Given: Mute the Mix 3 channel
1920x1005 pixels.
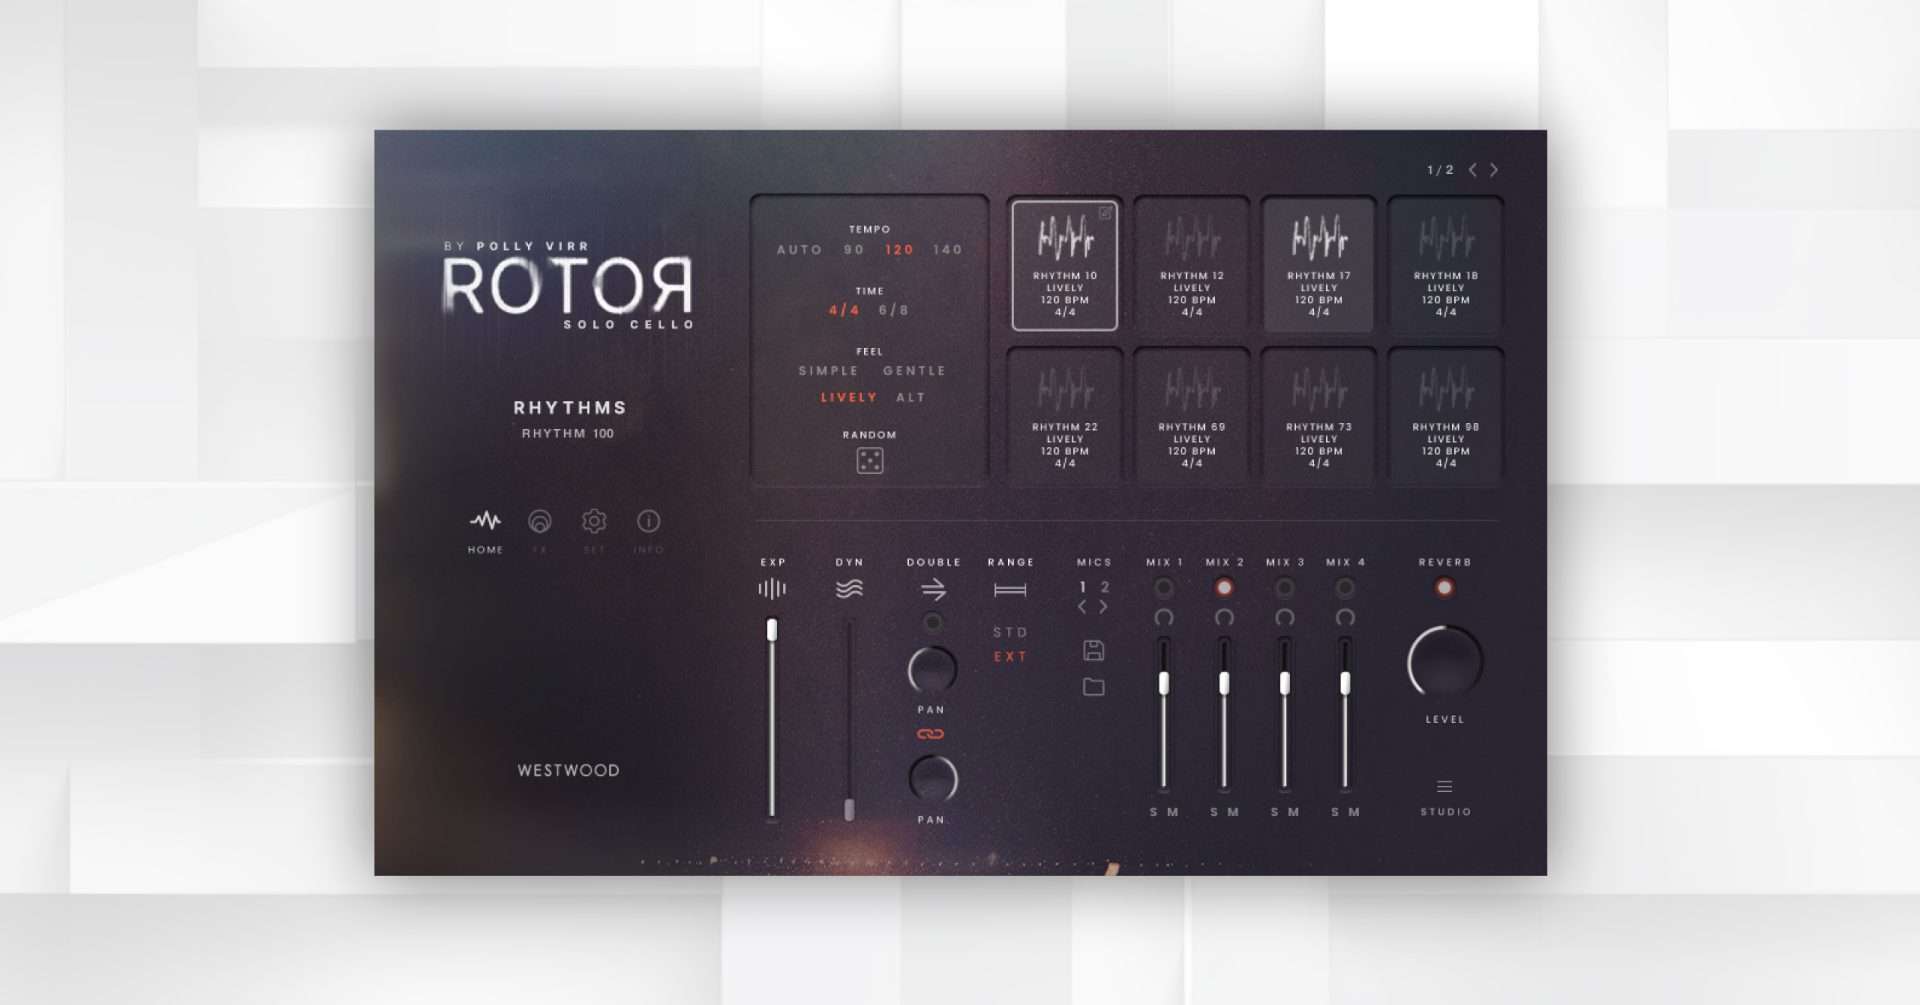Looking at the screenshot, I should pos(1294,812).
